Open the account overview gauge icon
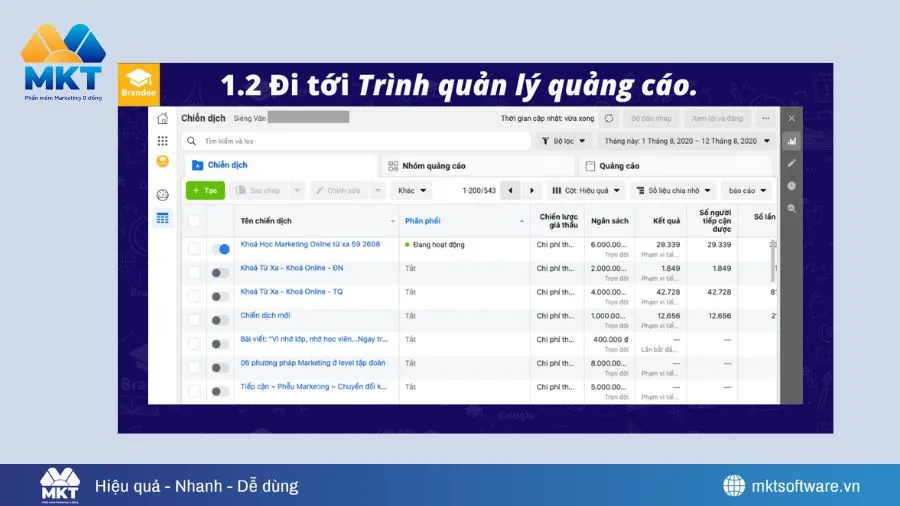This screenshot has width=900, height=506. (x=162, y=195)
